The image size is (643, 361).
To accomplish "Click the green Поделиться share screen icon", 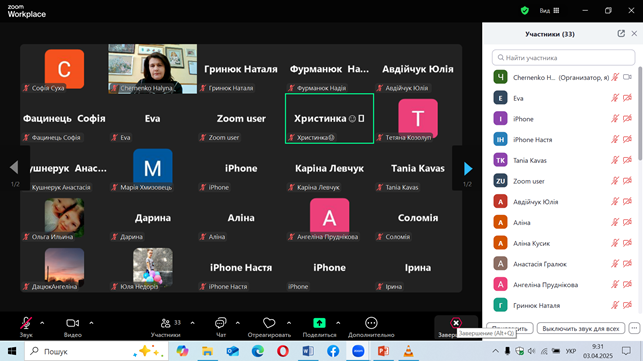I will pos(319,323).
